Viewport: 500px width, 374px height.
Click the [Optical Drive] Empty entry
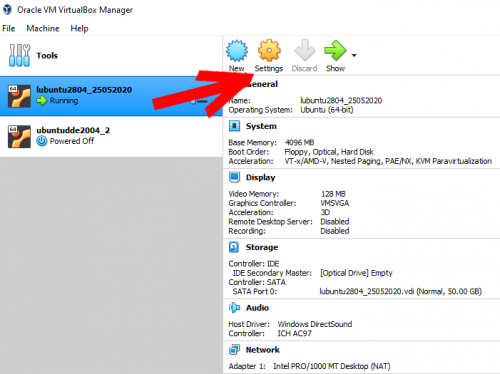pos(356,273)
